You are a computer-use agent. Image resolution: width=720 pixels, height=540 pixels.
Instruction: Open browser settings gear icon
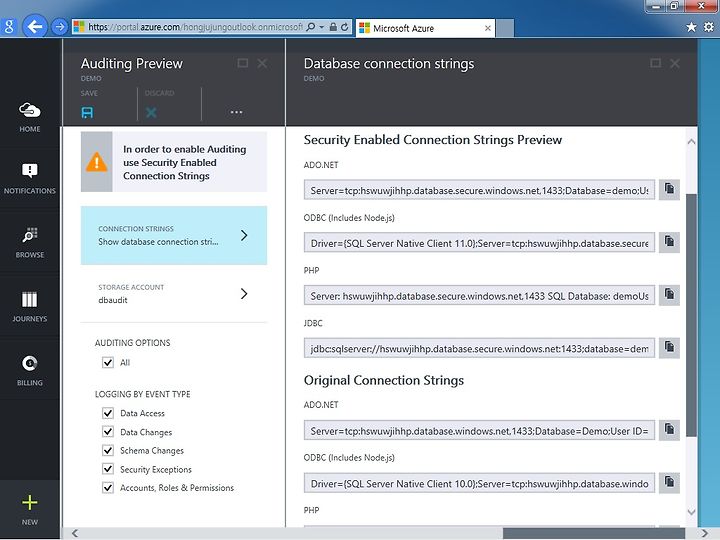(x=709, y=27)
